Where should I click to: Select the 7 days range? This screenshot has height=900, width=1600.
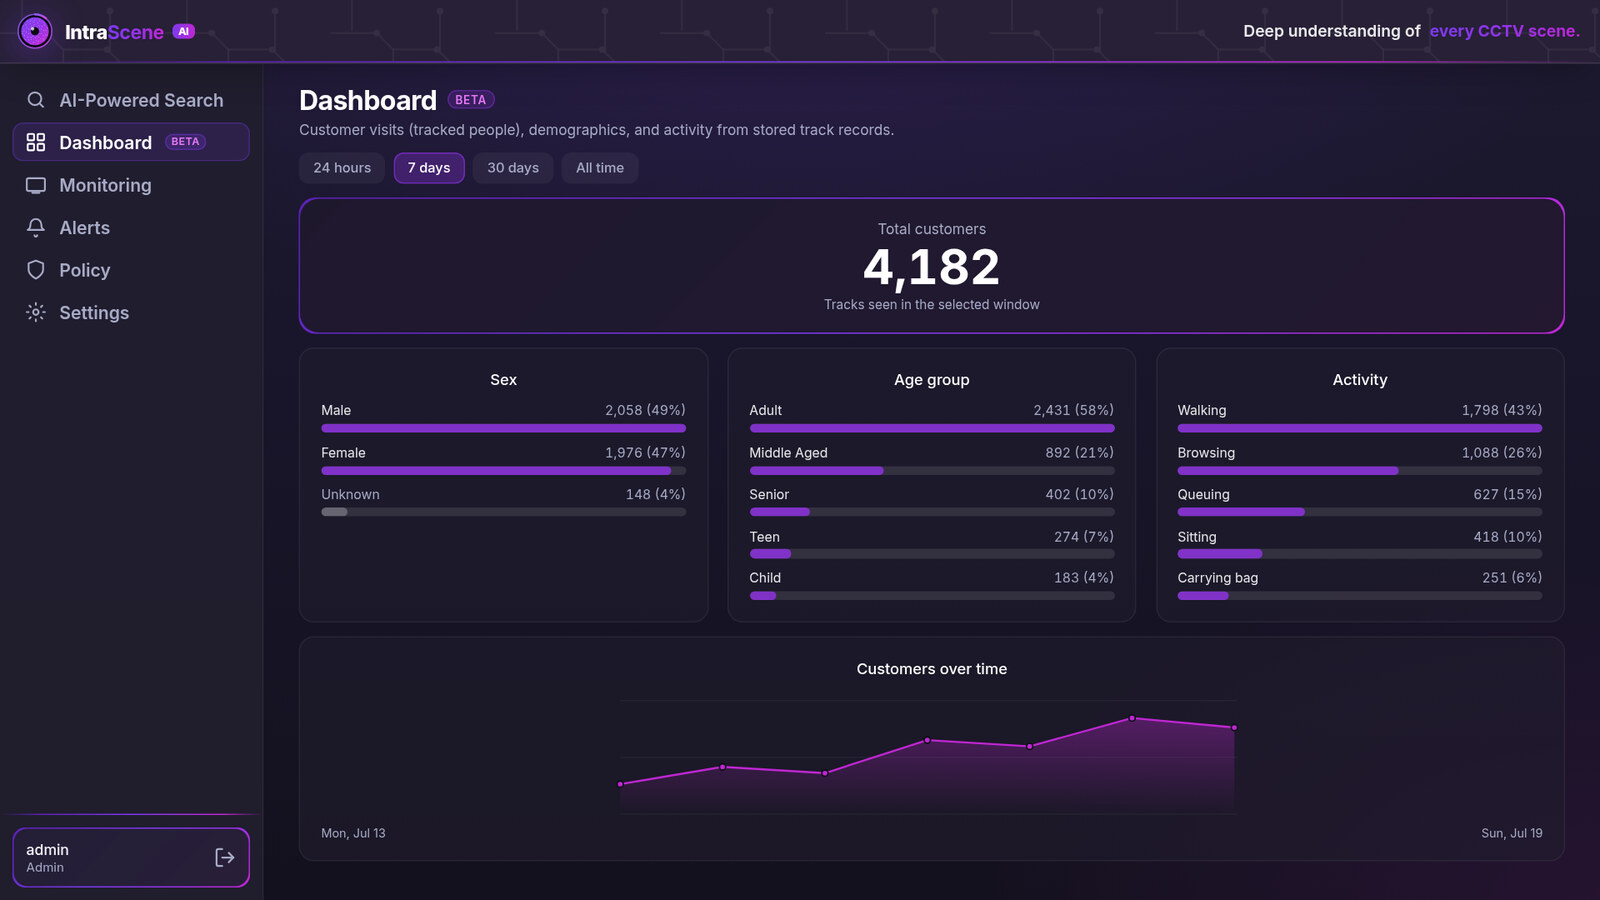pyautogui.click(x=429, y=168)
